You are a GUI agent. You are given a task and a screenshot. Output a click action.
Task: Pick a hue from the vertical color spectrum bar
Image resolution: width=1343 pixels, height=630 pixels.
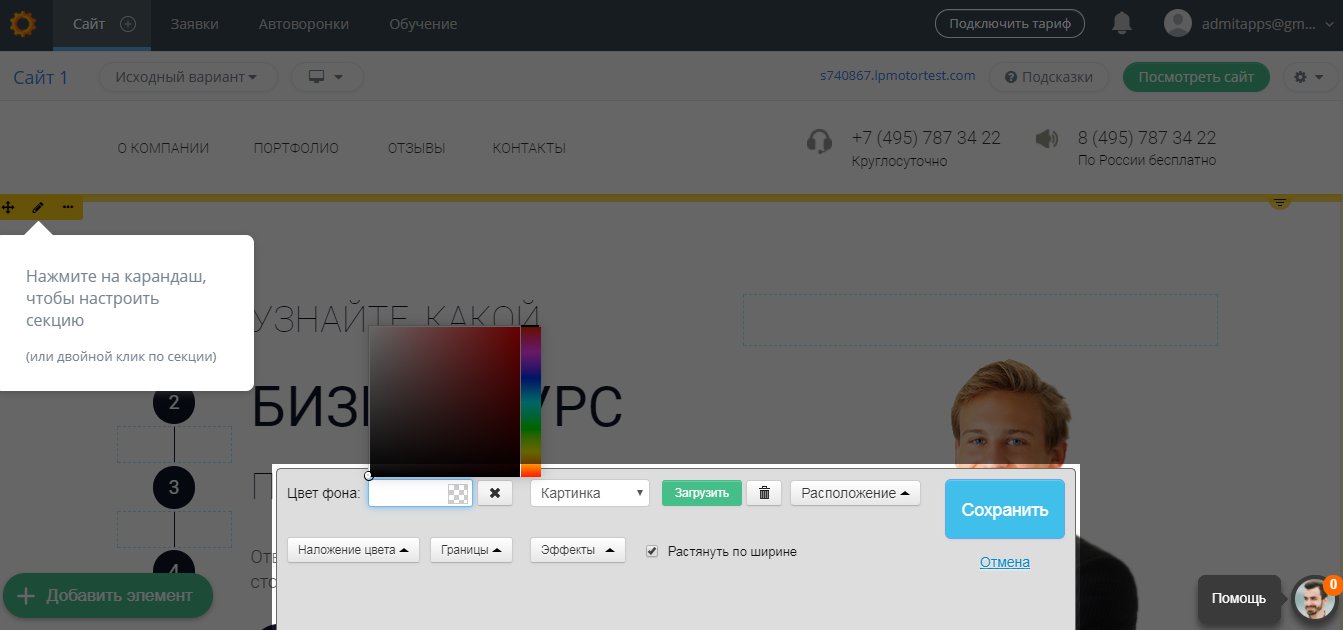529,400
